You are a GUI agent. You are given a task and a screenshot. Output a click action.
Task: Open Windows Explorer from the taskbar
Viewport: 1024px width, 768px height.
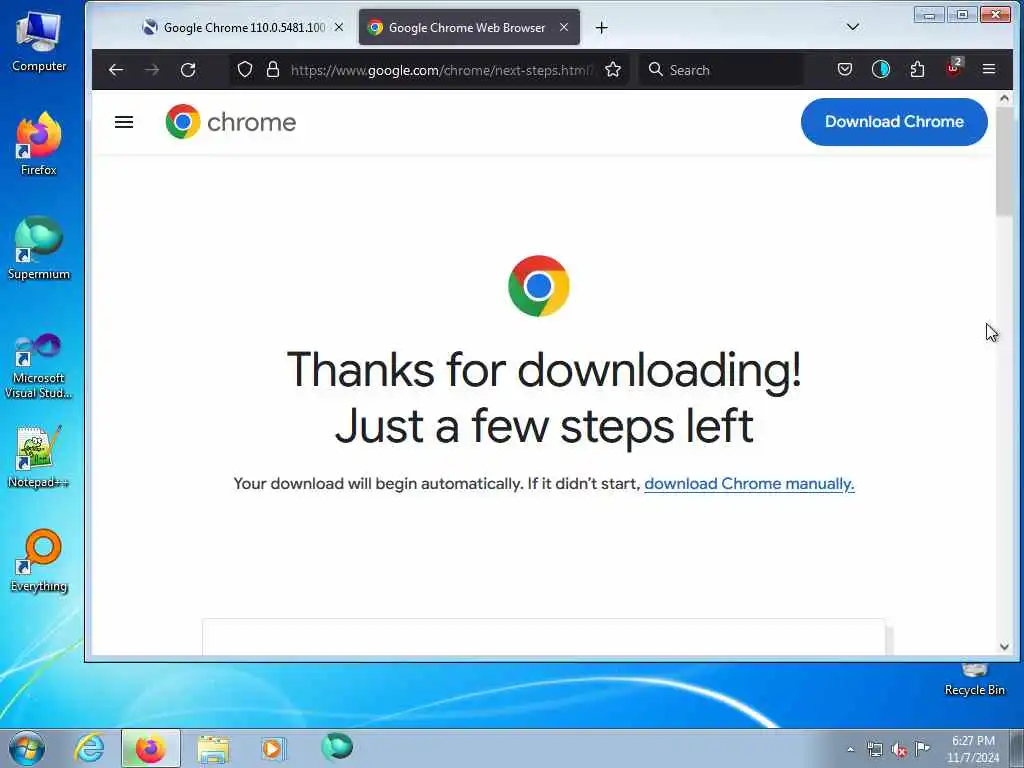tap(213, 749)
